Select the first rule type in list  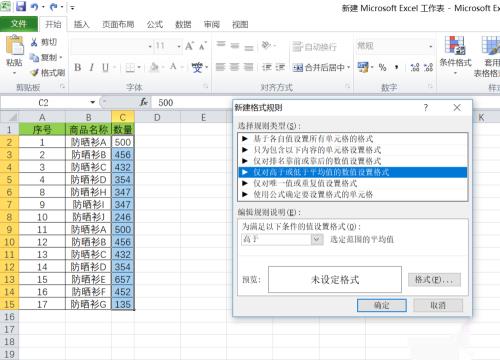coord(353,138)
